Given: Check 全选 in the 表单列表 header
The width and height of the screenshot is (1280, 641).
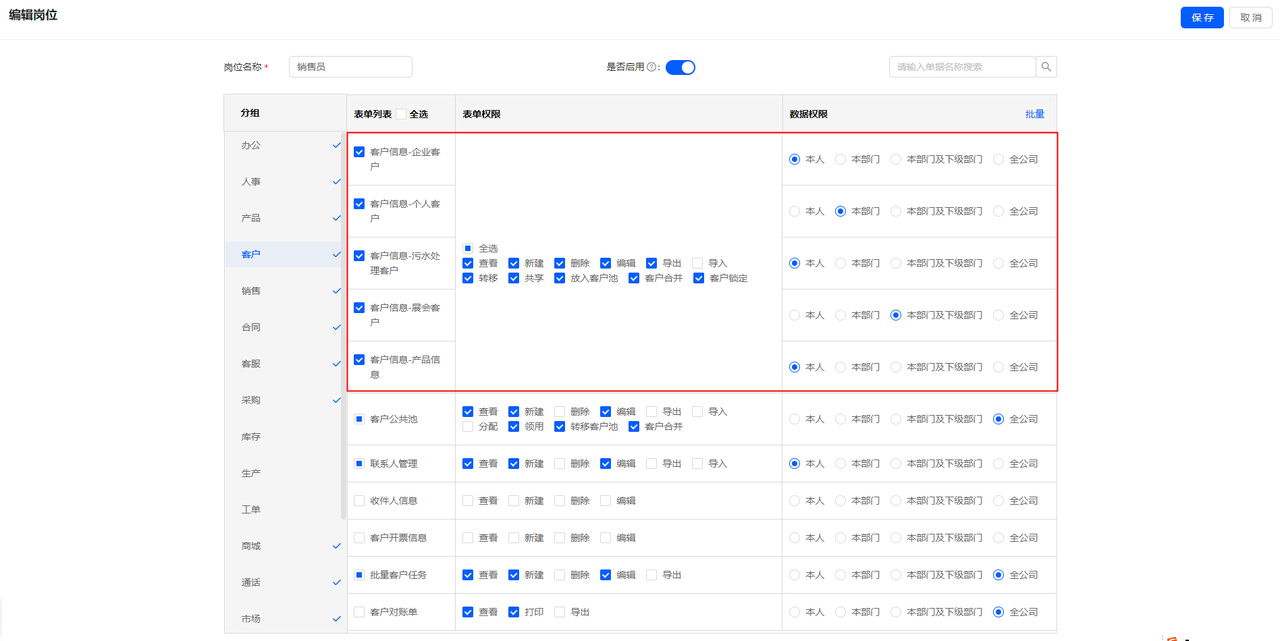Looking at the screenshot, I should pyautogui.click(x=401, y=114).
